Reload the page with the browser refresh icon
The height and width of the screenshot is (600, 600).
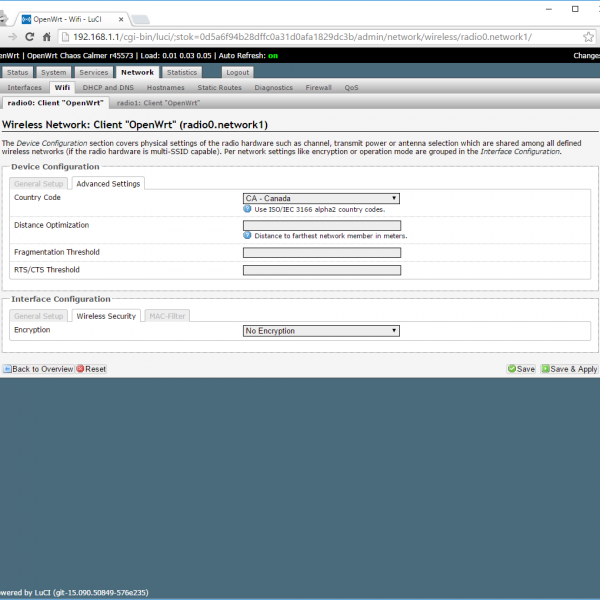click(x=46, y=37)
